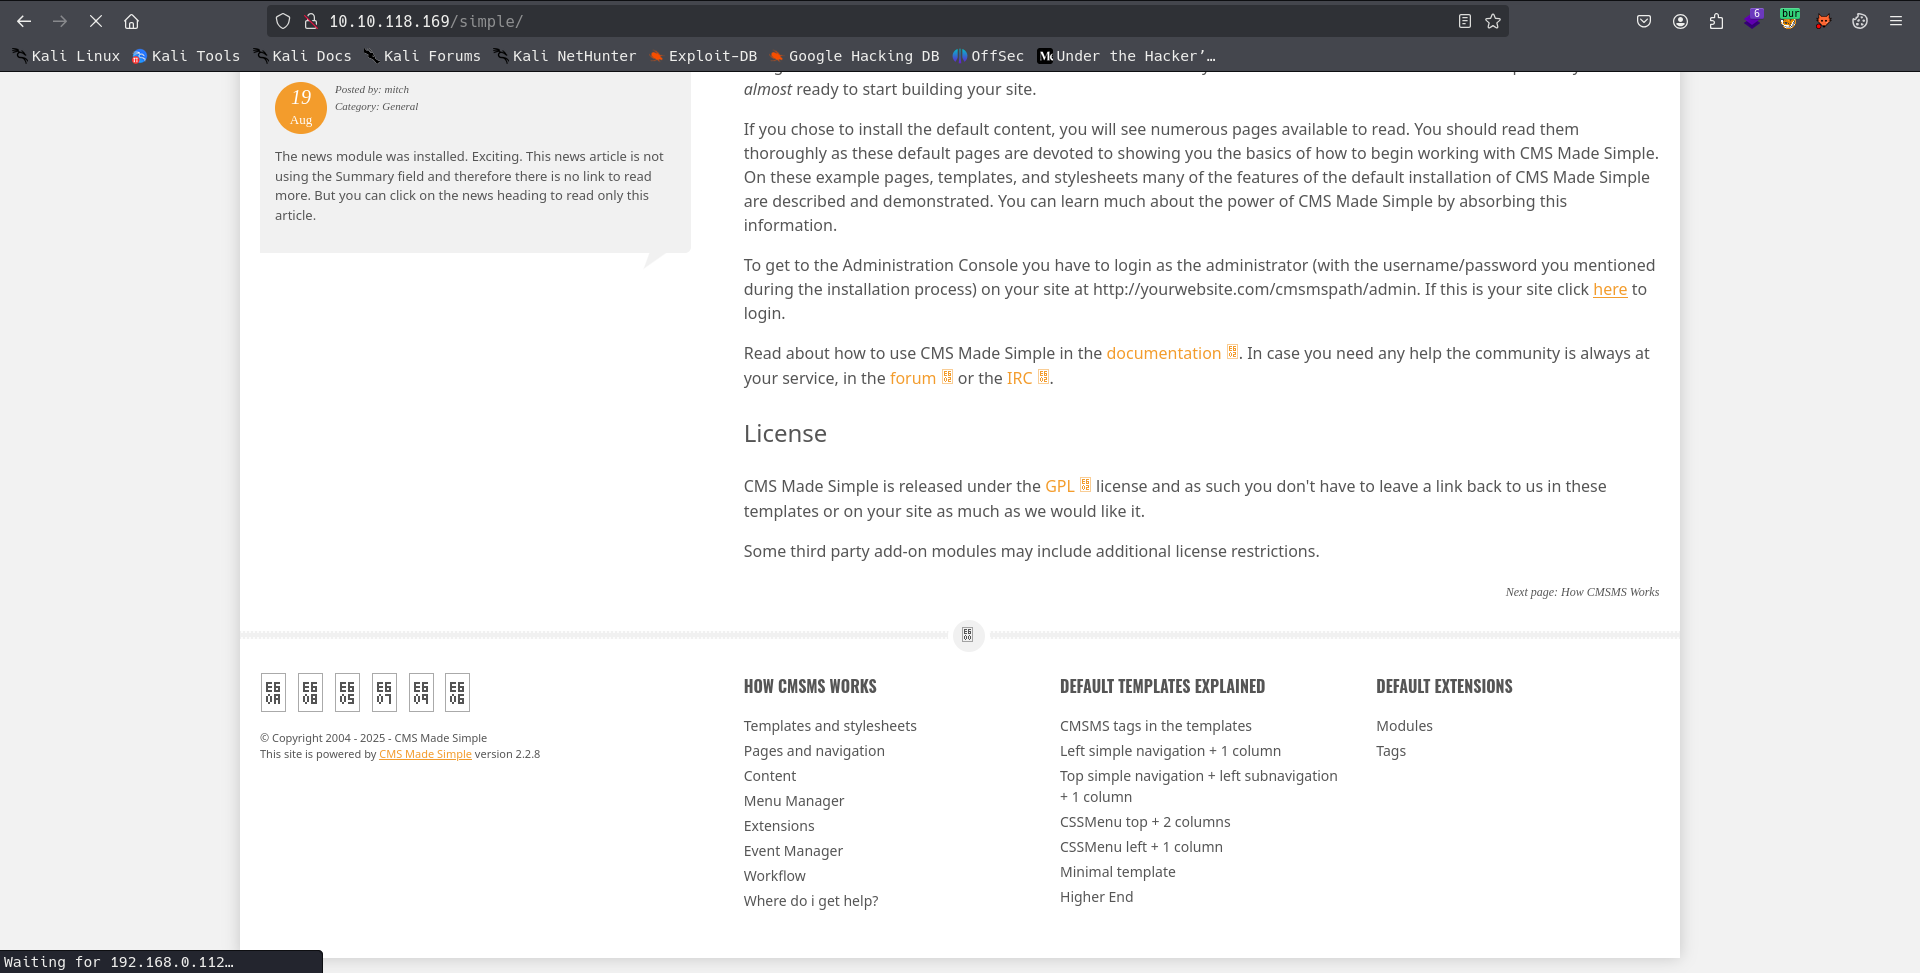1920x973 pixels.
Task: Click the extension icon with green badge
Action: [1788, 20]
